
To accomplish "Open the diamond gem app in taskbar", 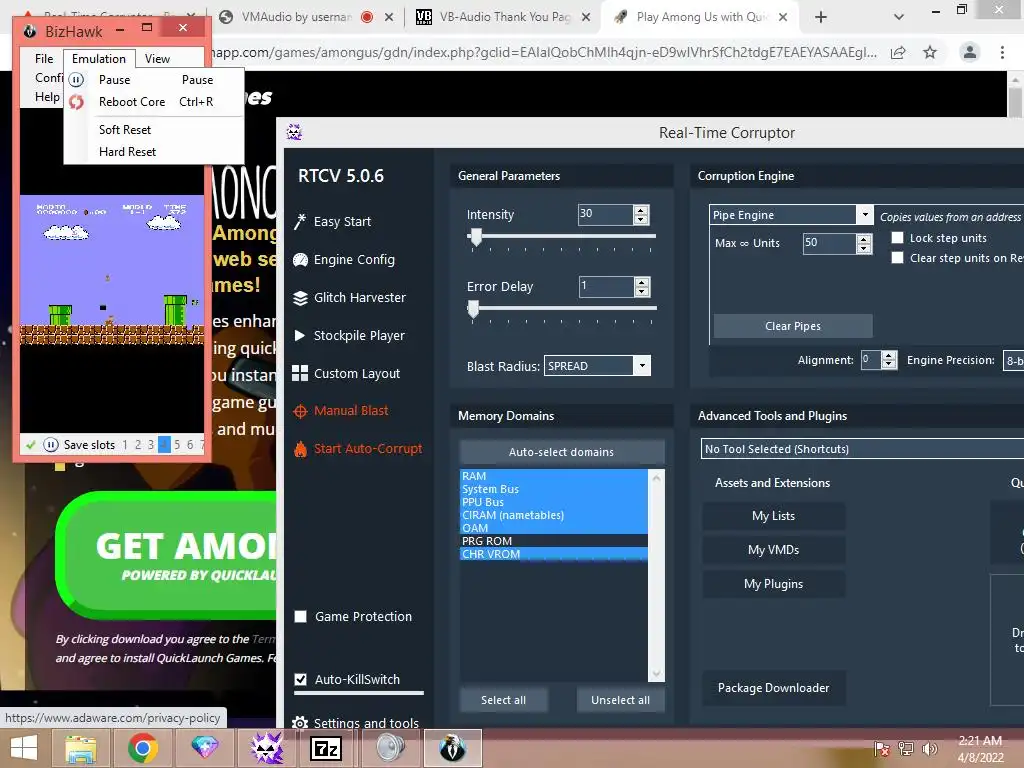I will pyautogui.click(x=204, y=748).
